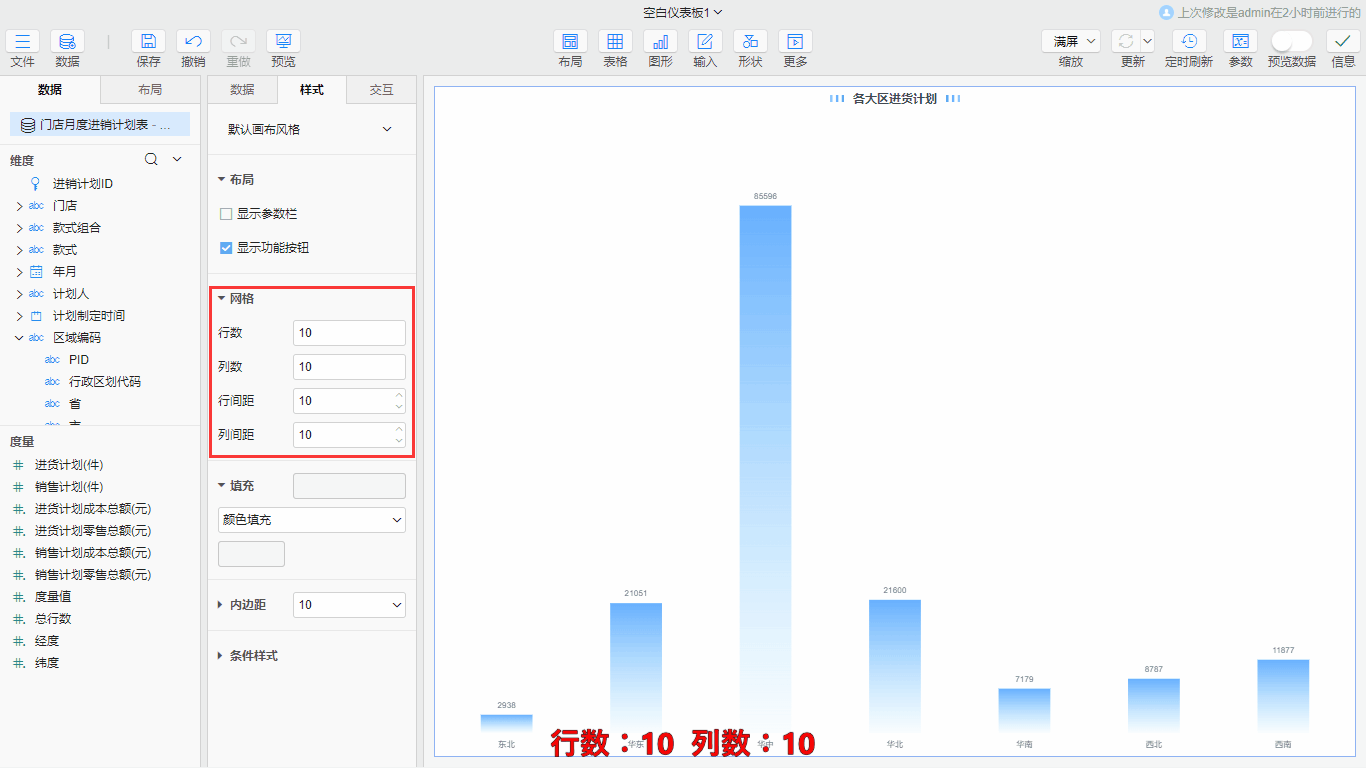Uncheck the show function buttons checkbox
The height and width of the screenshot is (768, 1366).
(x=226, y=248)
